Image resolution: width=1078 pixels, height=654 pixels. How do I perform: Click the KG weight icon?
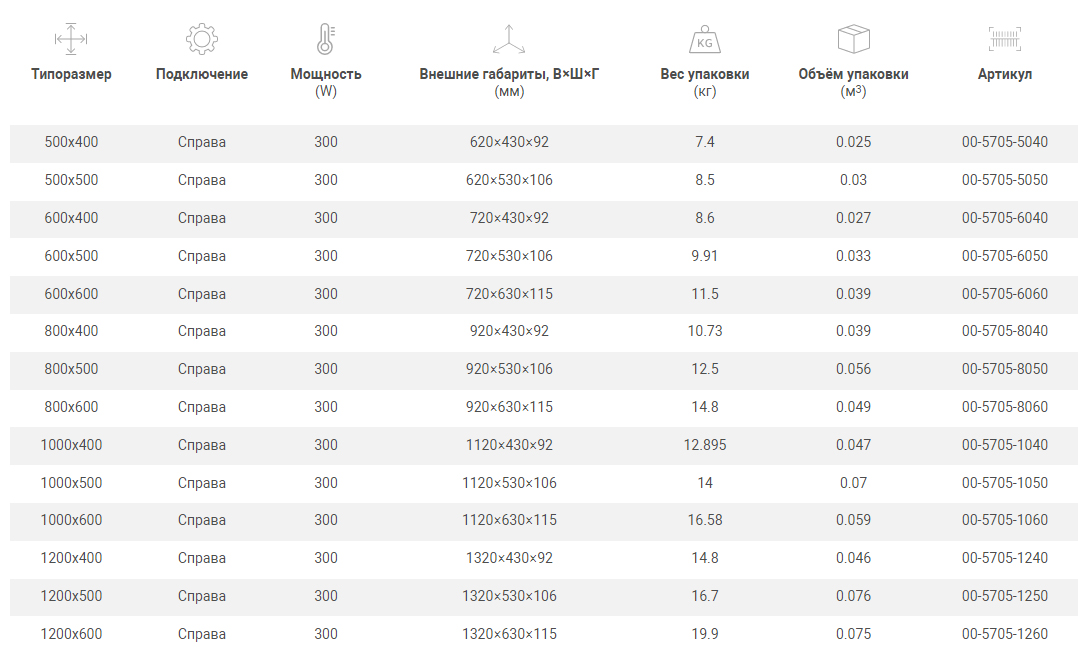pos(704,40)
